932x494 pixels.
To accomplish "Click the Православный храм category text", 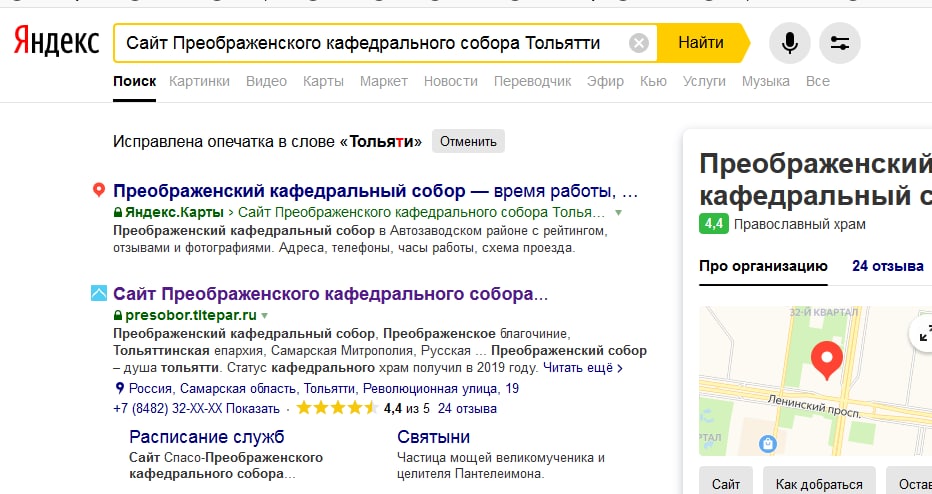I will coord(799,225).
